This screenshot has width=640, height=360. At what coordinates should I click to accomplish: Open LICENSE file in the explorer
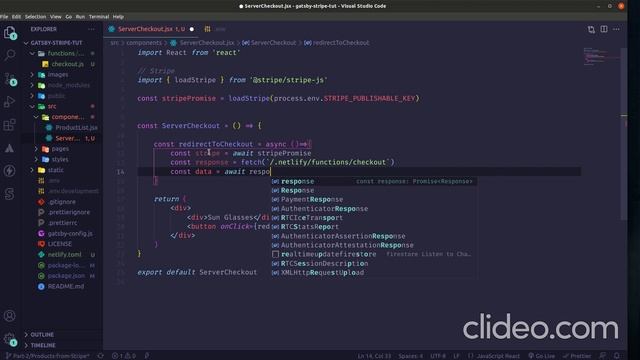click(60, 244)
